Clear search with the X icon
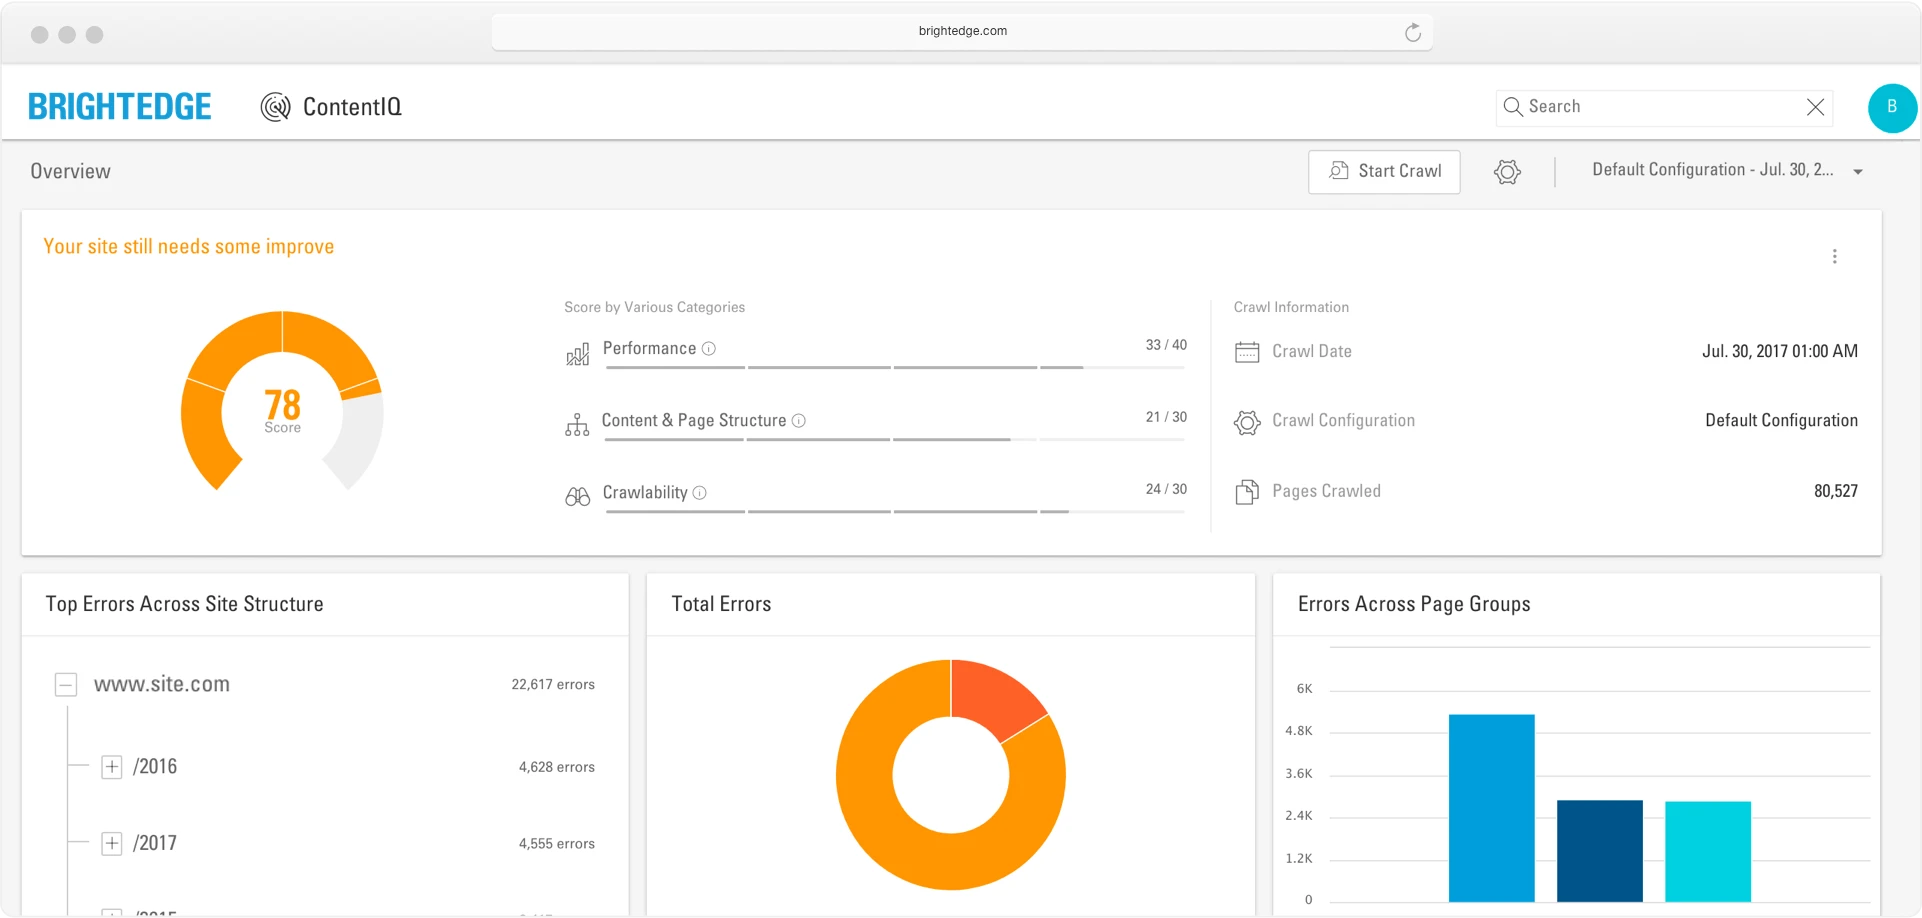 1815,107
